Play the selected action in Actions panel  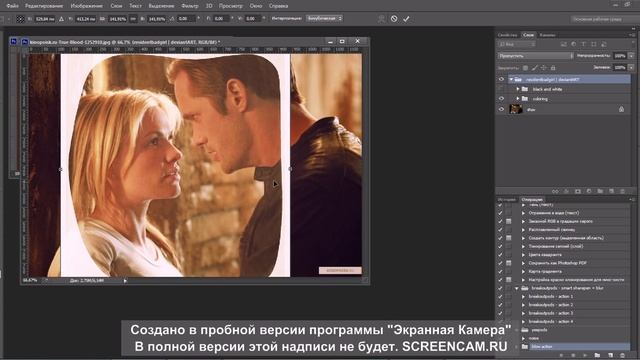click(585, 356)
